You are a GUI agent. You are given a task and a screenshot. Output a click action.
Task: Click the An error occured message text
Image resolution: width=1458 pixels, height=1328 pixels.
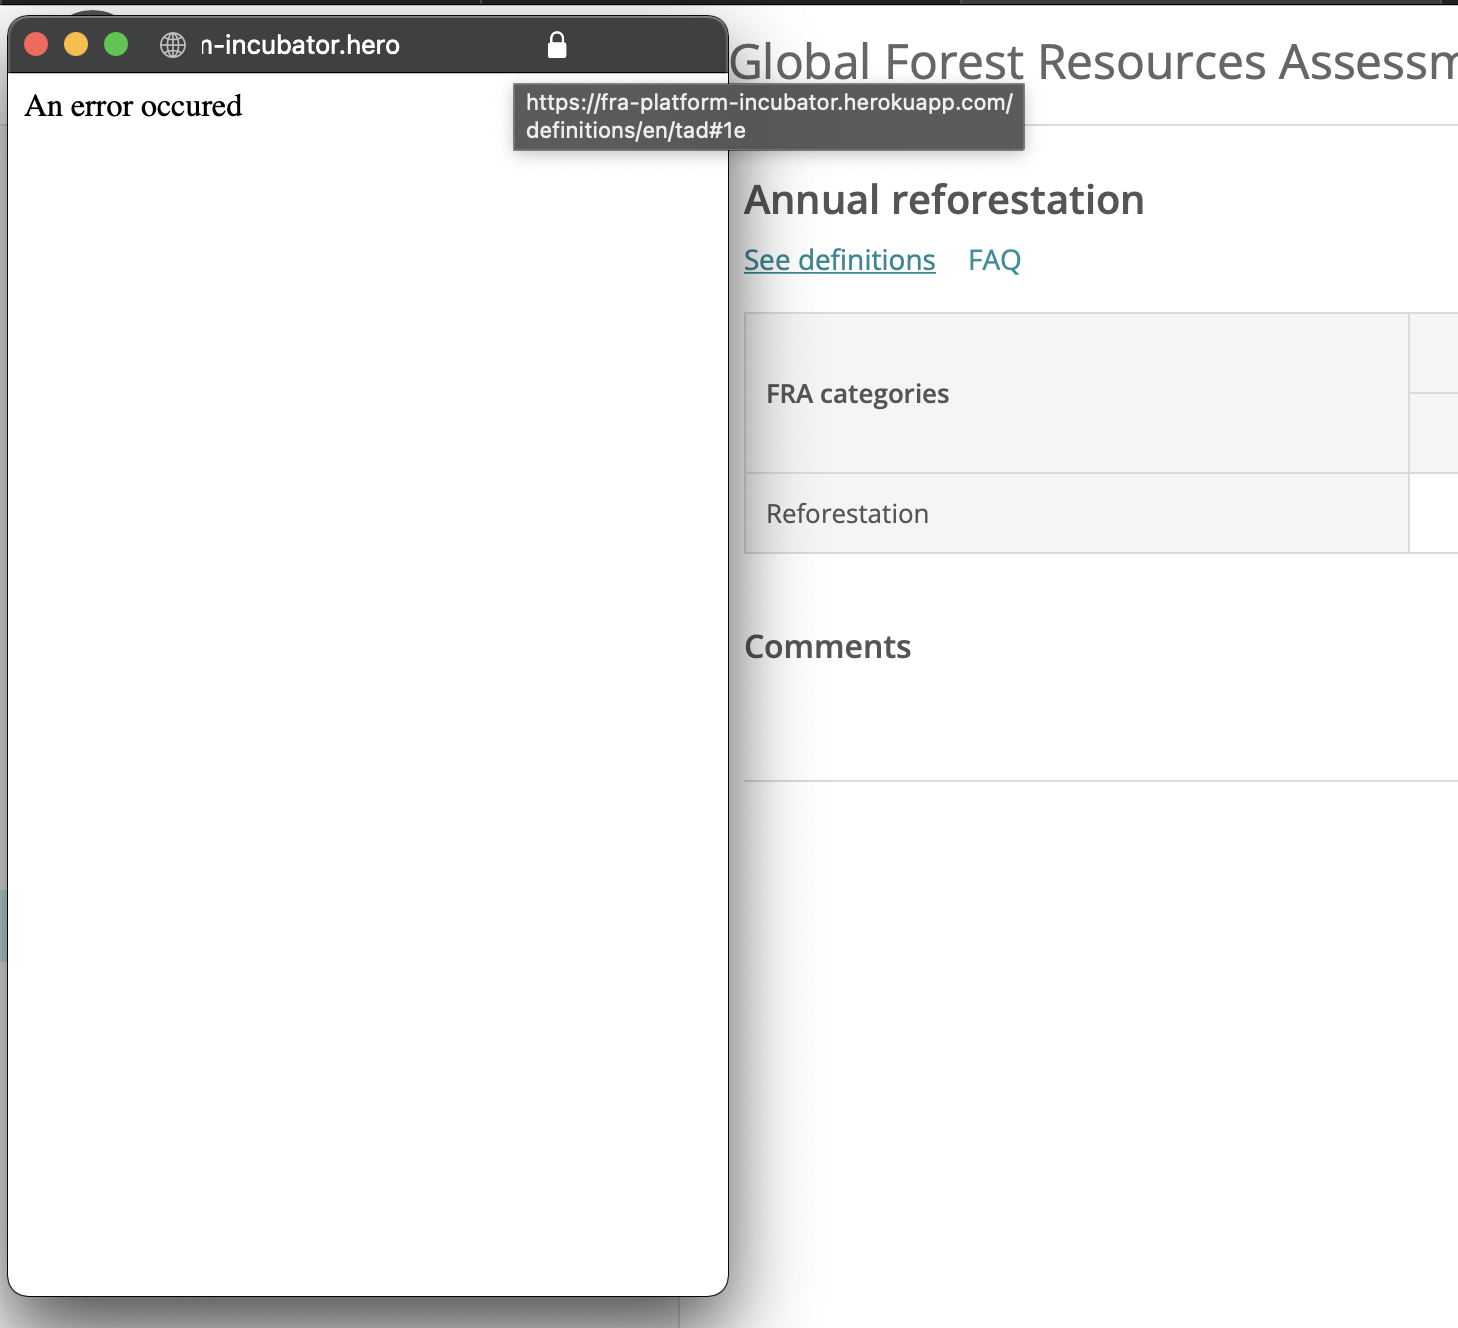pos(135,106)
